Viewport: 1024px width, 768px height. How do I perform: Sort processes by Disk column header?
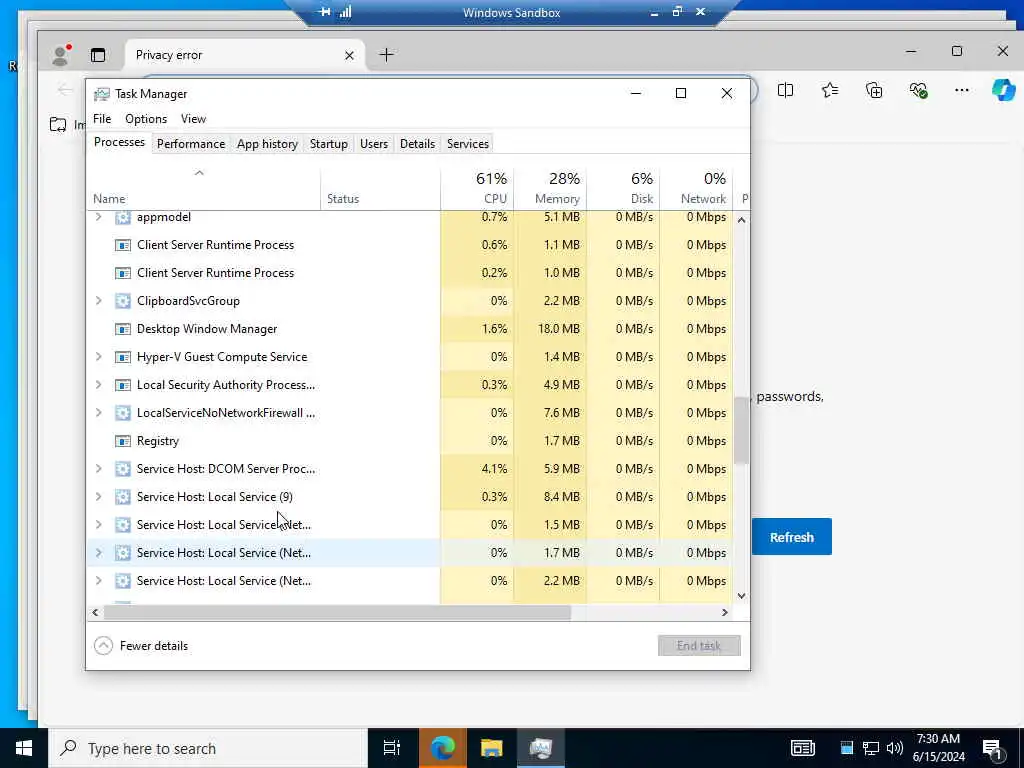624,188
